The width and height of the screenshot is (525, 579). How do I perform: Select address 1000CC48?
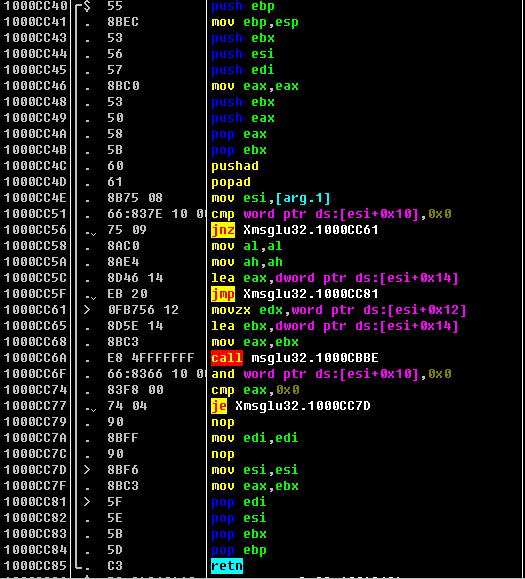click(35, 102)
